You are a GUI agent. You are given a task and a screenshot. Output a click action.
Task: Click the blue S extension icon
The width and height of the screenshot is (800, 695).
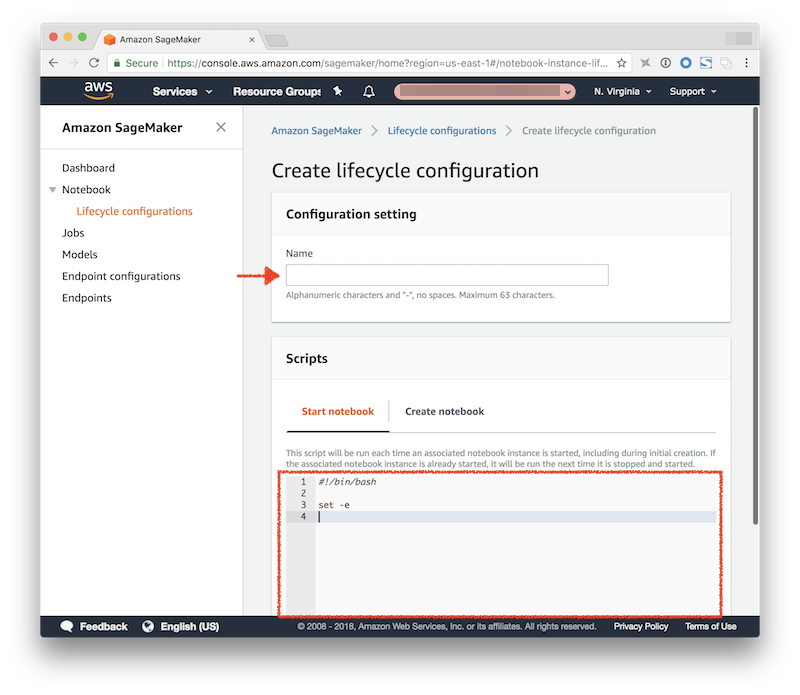point(706,63)
